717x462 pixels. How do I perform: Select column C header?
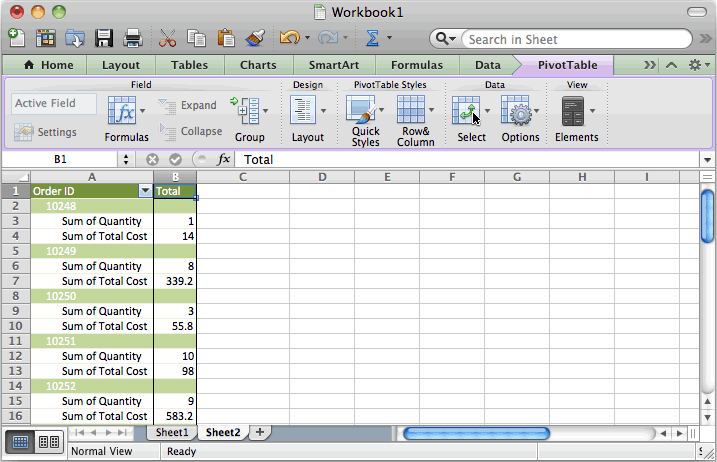pos(243,177)
